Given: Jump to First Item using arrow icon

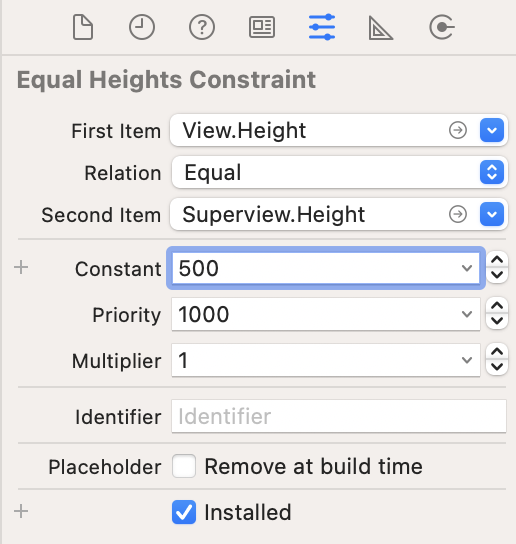Looking at the screenshot, I should point(458,130).
